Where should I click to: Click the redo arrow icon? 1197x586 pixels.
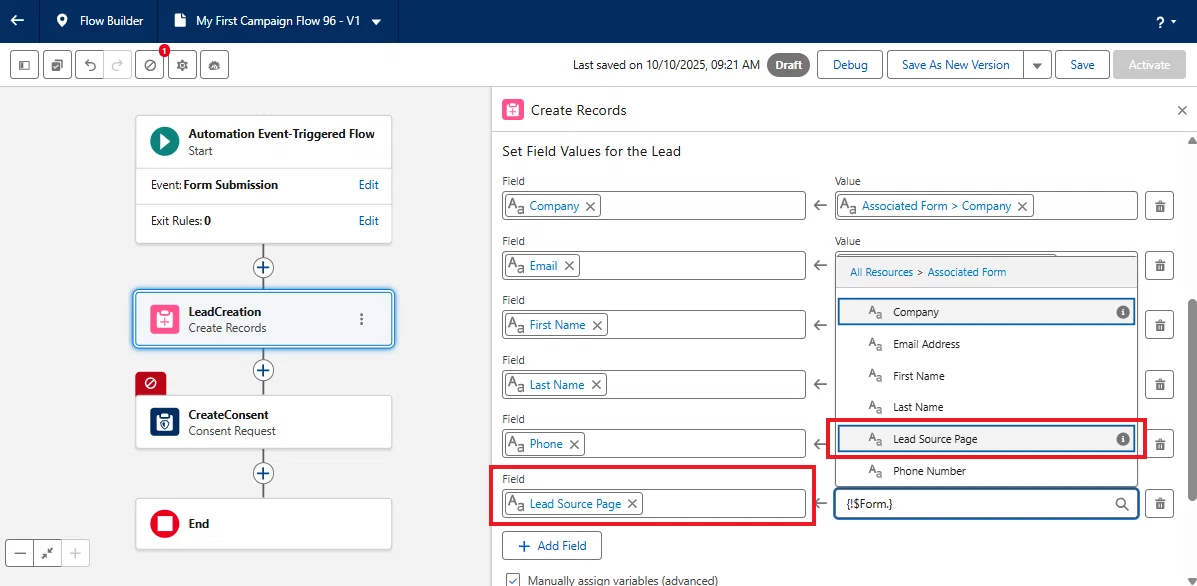click(x=117, y=65)
